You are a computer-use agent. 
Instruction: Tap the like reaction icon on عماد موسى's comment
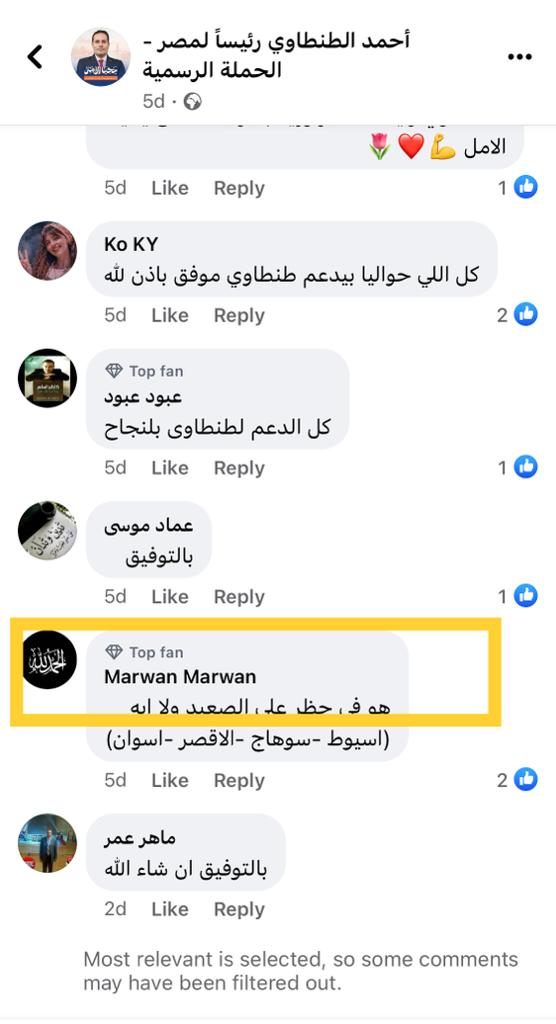(x=525, y=596)
